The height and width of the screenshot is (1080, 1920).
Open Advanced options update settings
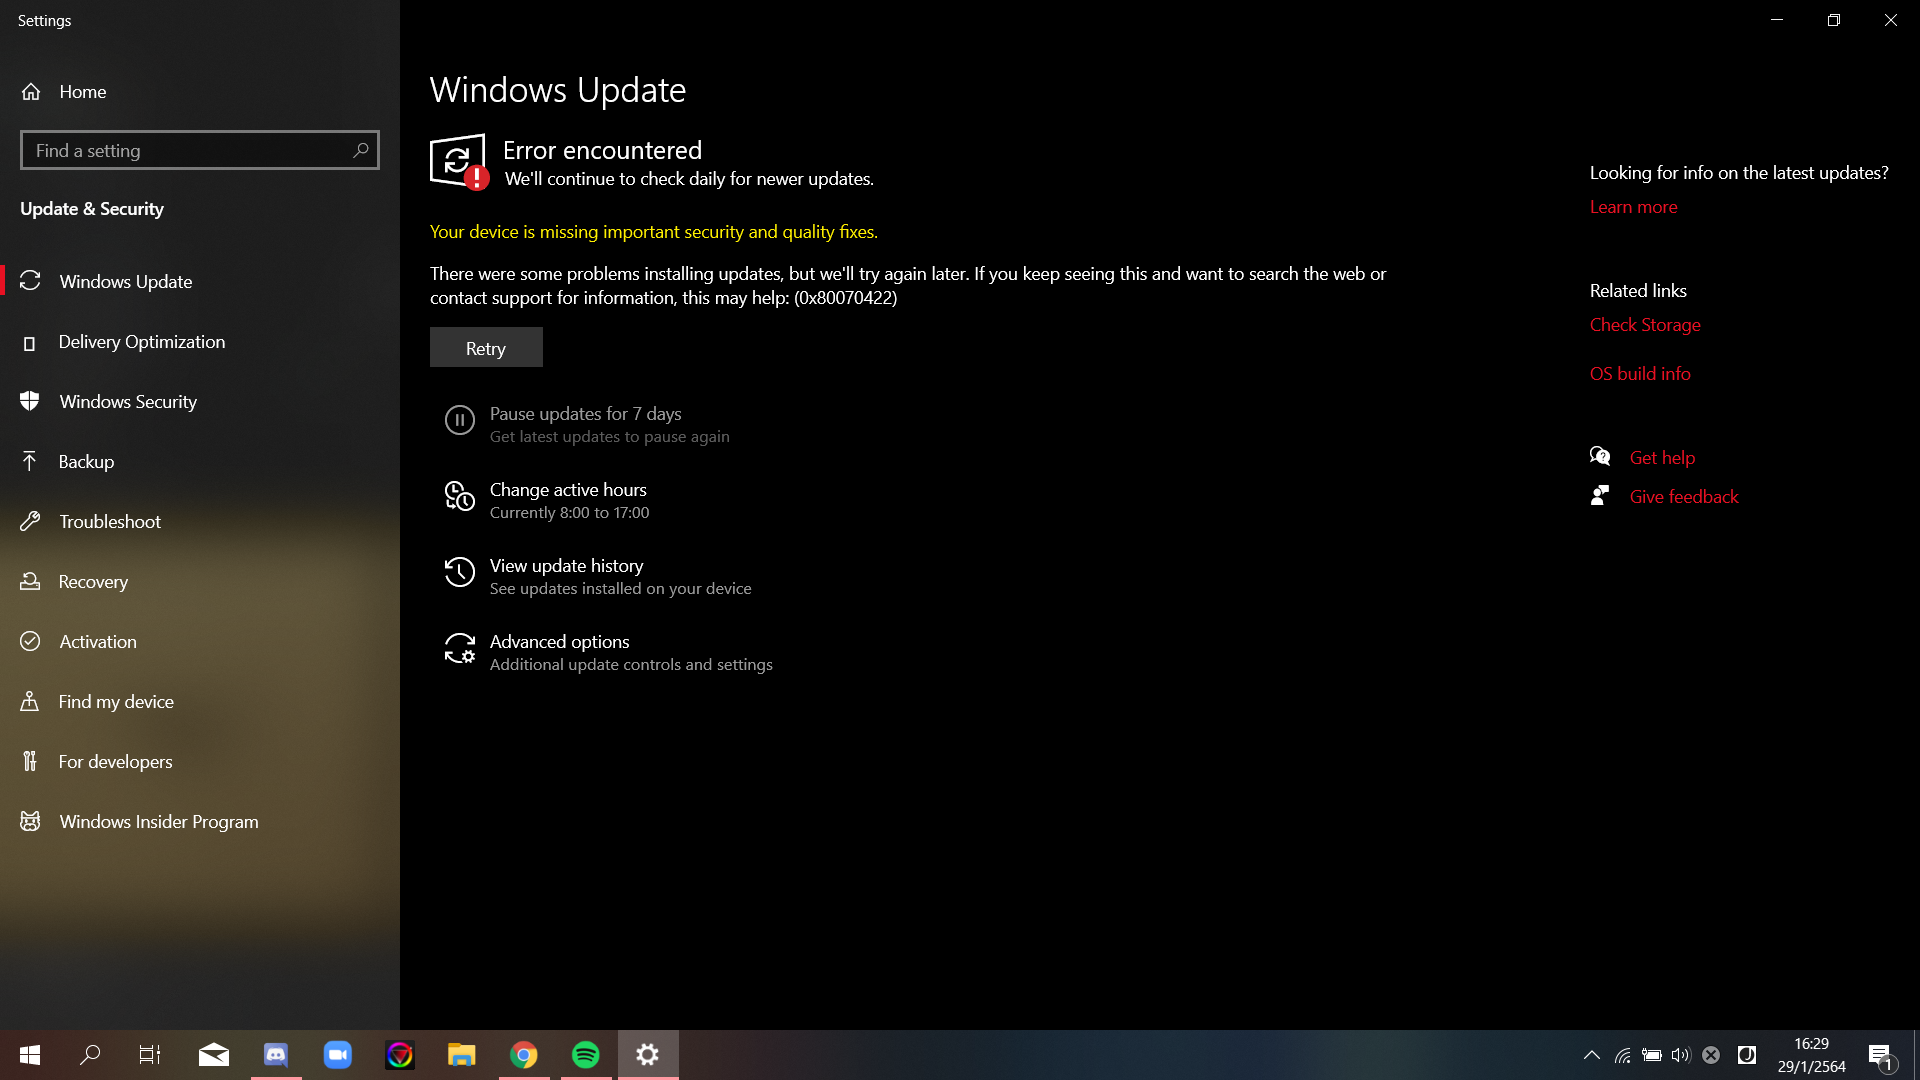coord(559,642)
